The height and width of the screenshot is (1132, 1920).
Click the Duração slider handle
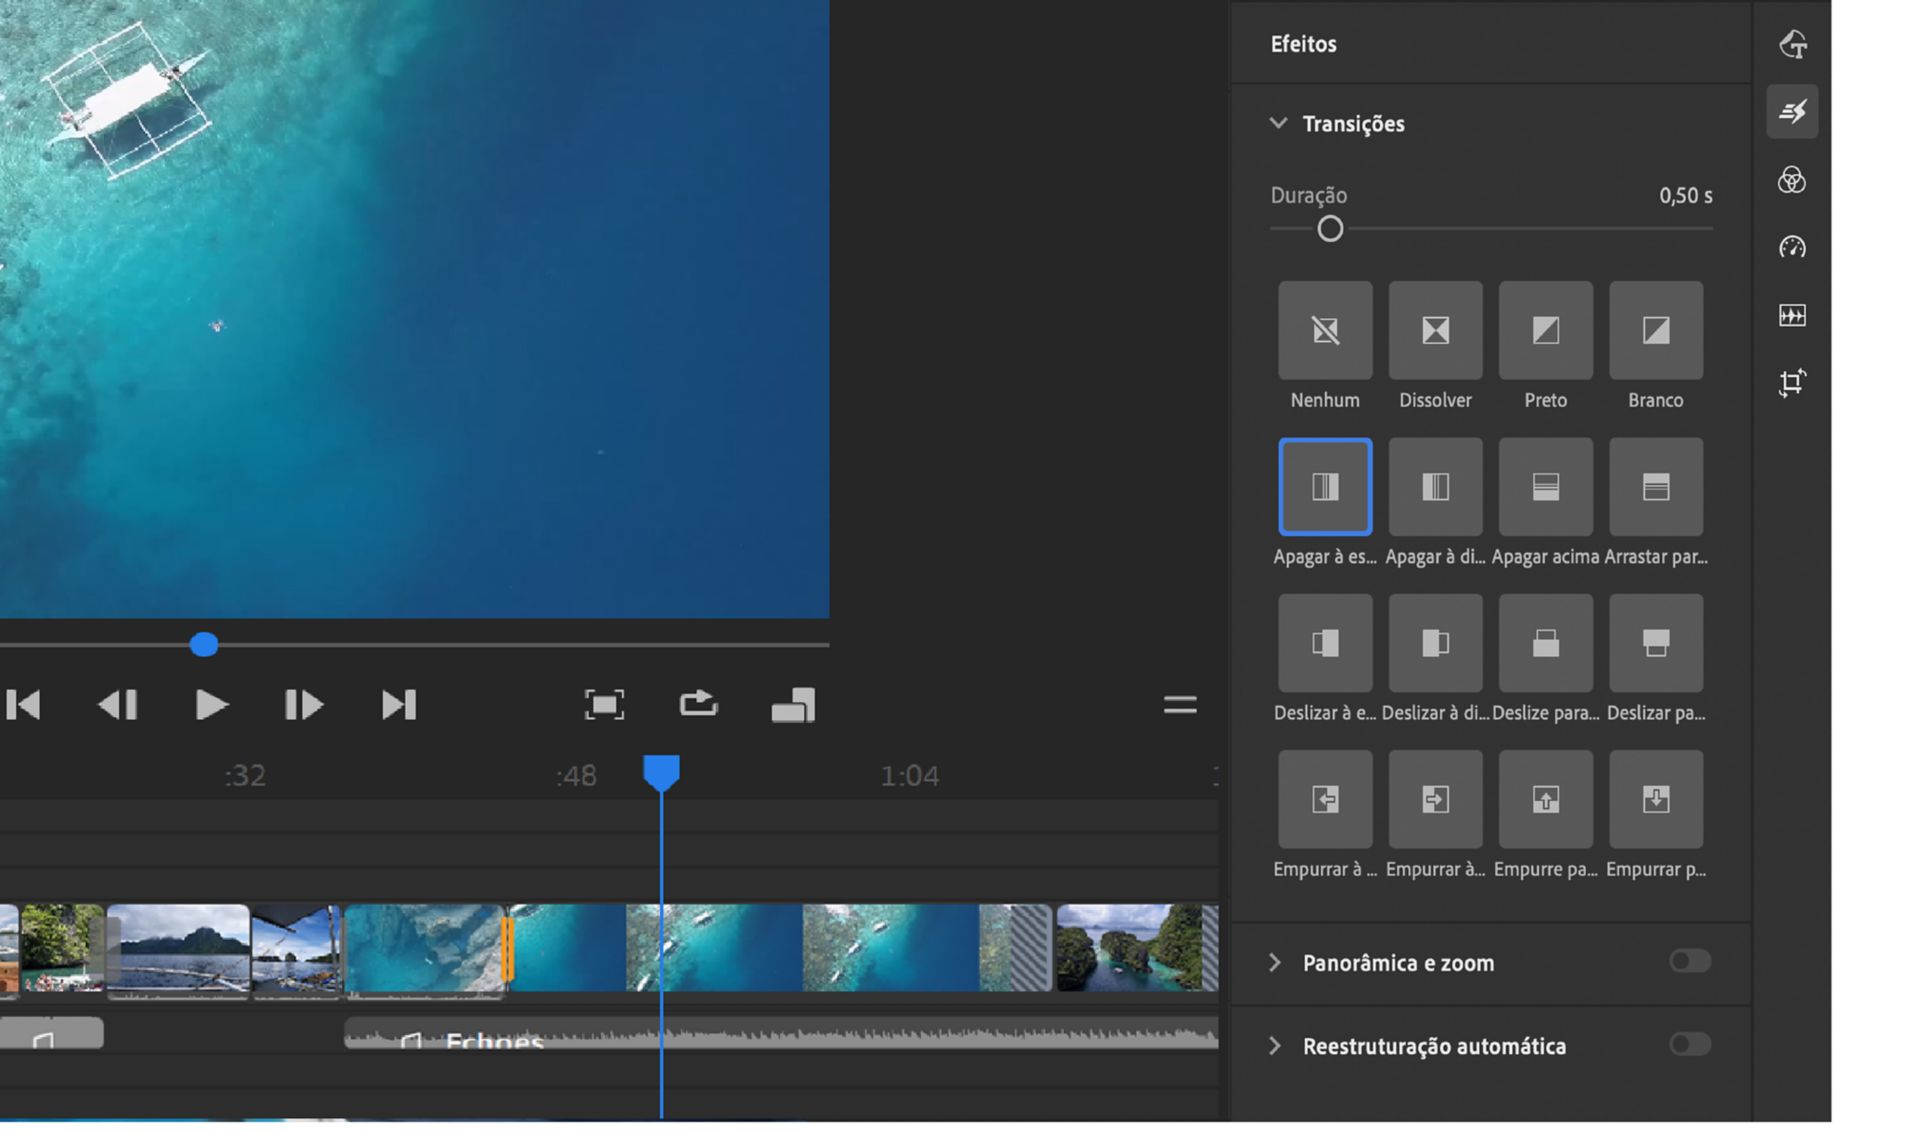tap(1330, 229)
